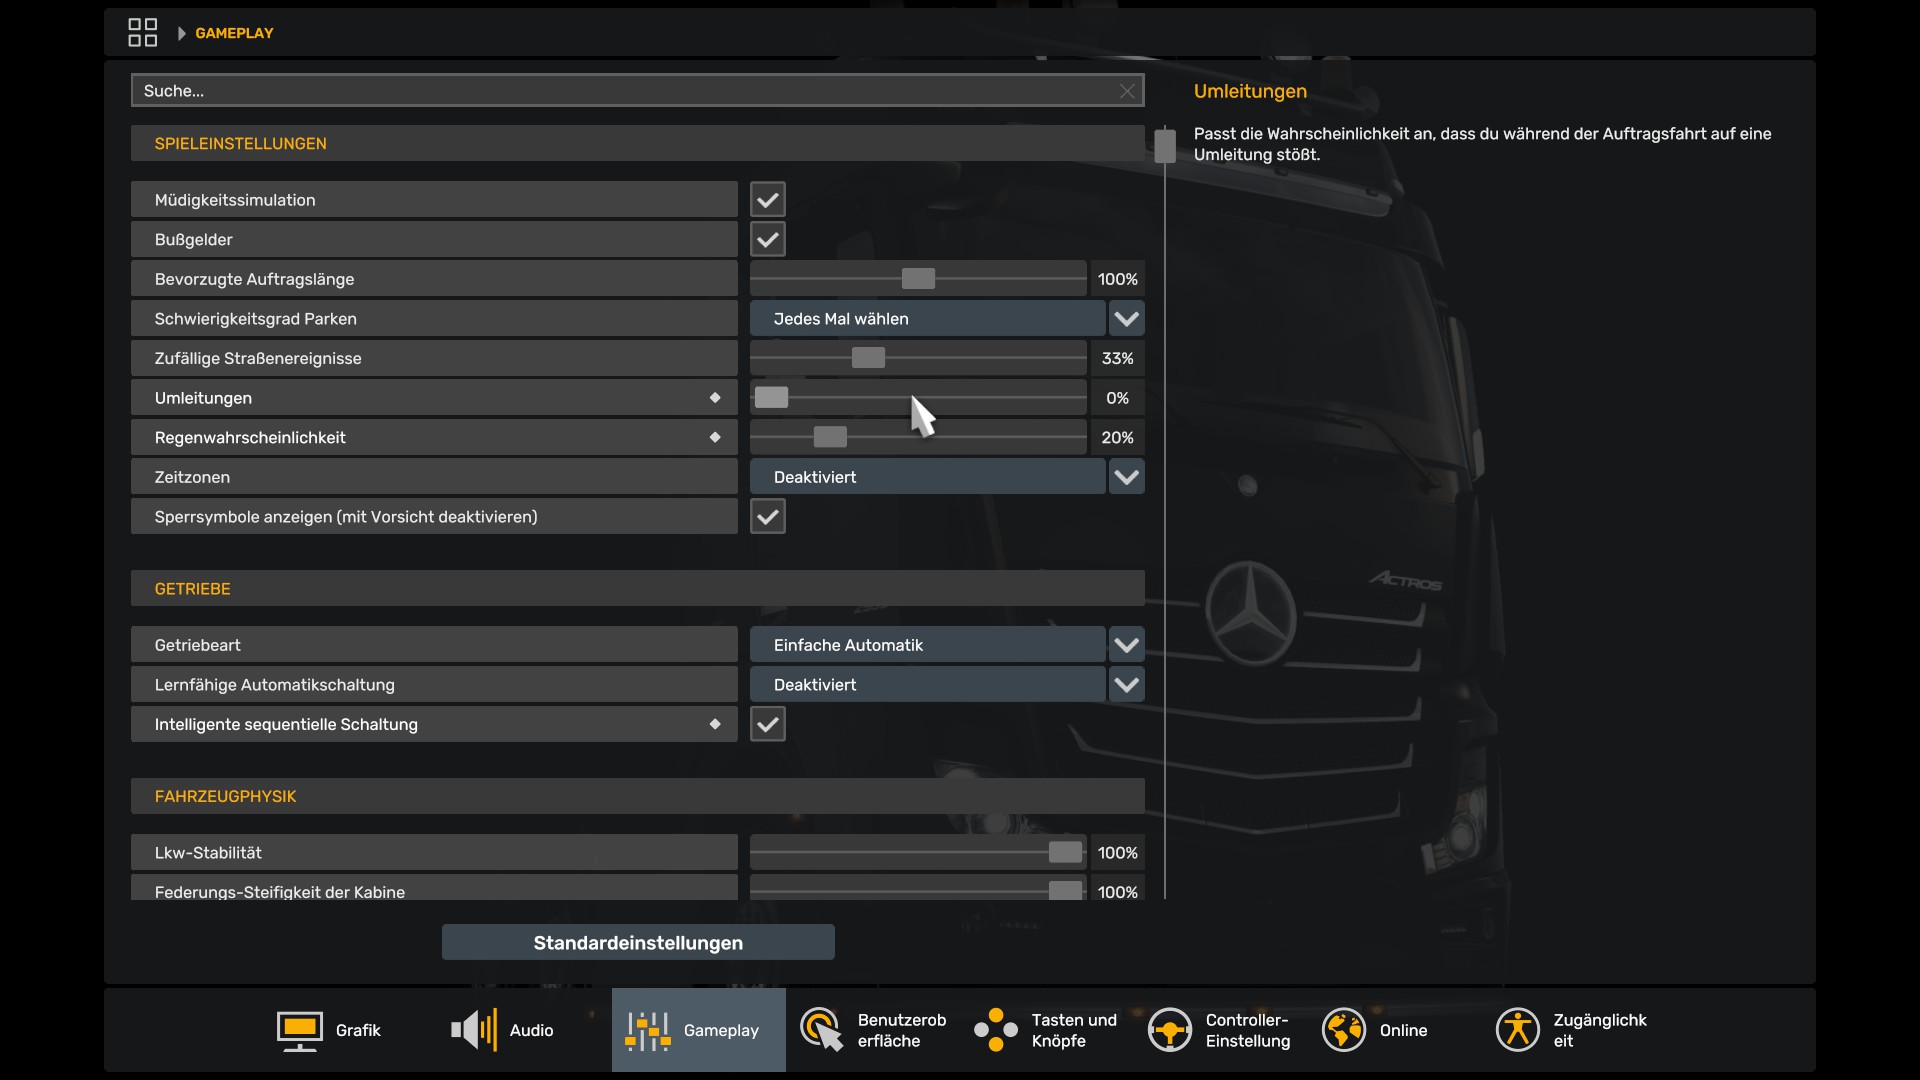Expand Schwierigkeitsgrad Parken dropdown
This screenshot has height=1080, width=1920.
(x=1126, y=319)
